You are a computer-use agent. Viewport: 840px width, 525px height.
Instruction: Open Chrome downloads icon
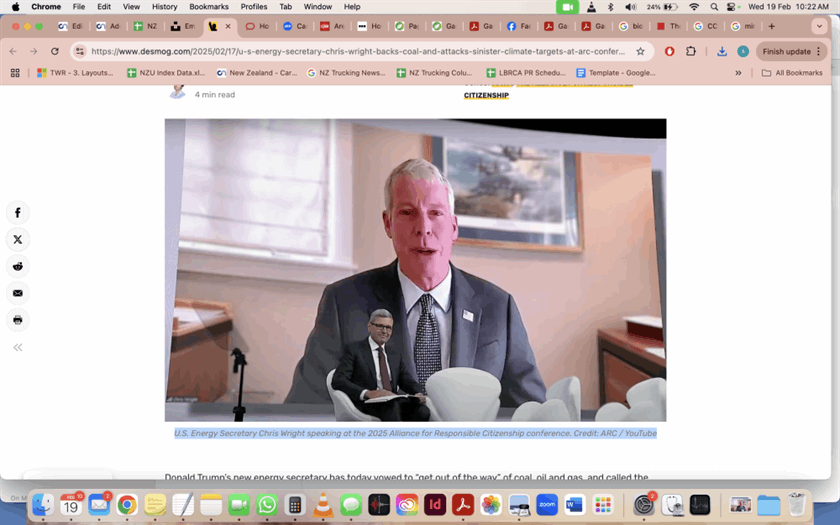point(722,51)
